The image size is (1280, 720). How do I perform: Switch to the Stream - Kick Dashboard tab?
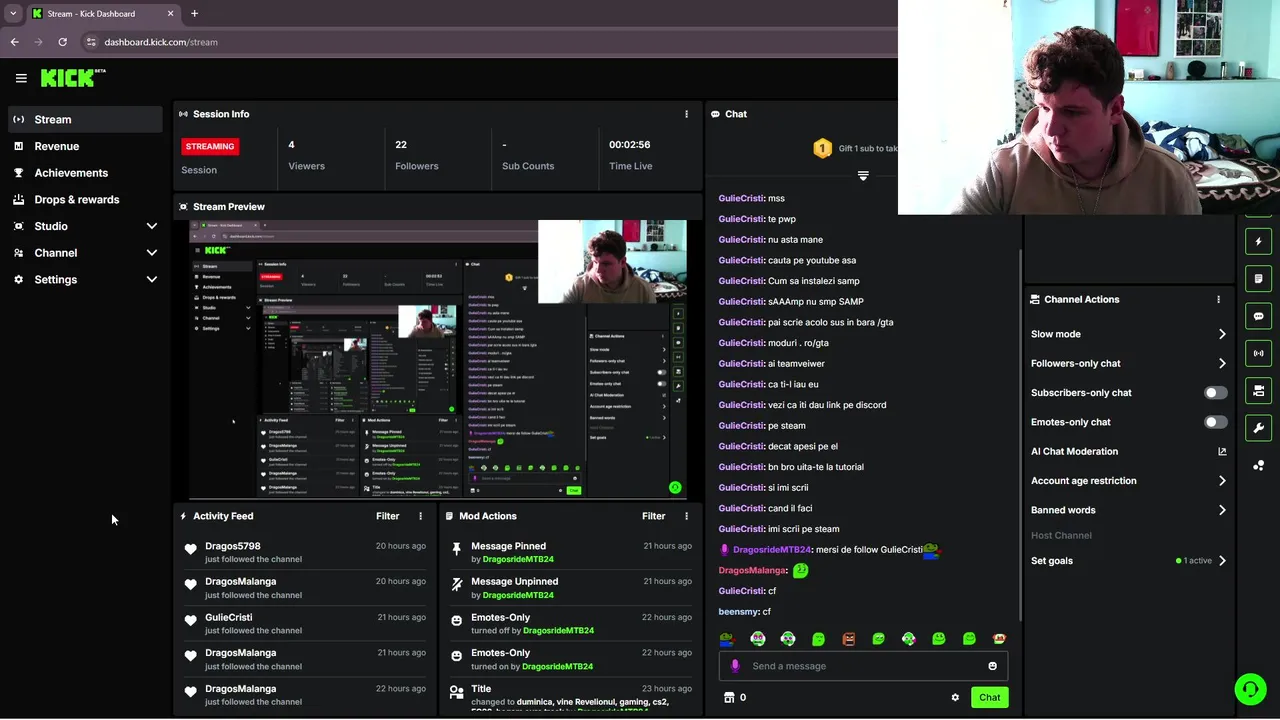click(x=103, y=14)
